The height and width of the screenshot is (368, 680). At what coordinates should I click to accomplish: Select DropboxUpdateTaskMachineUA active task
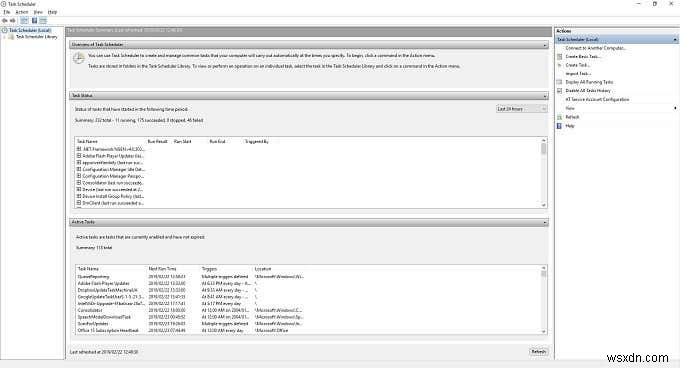107,290
